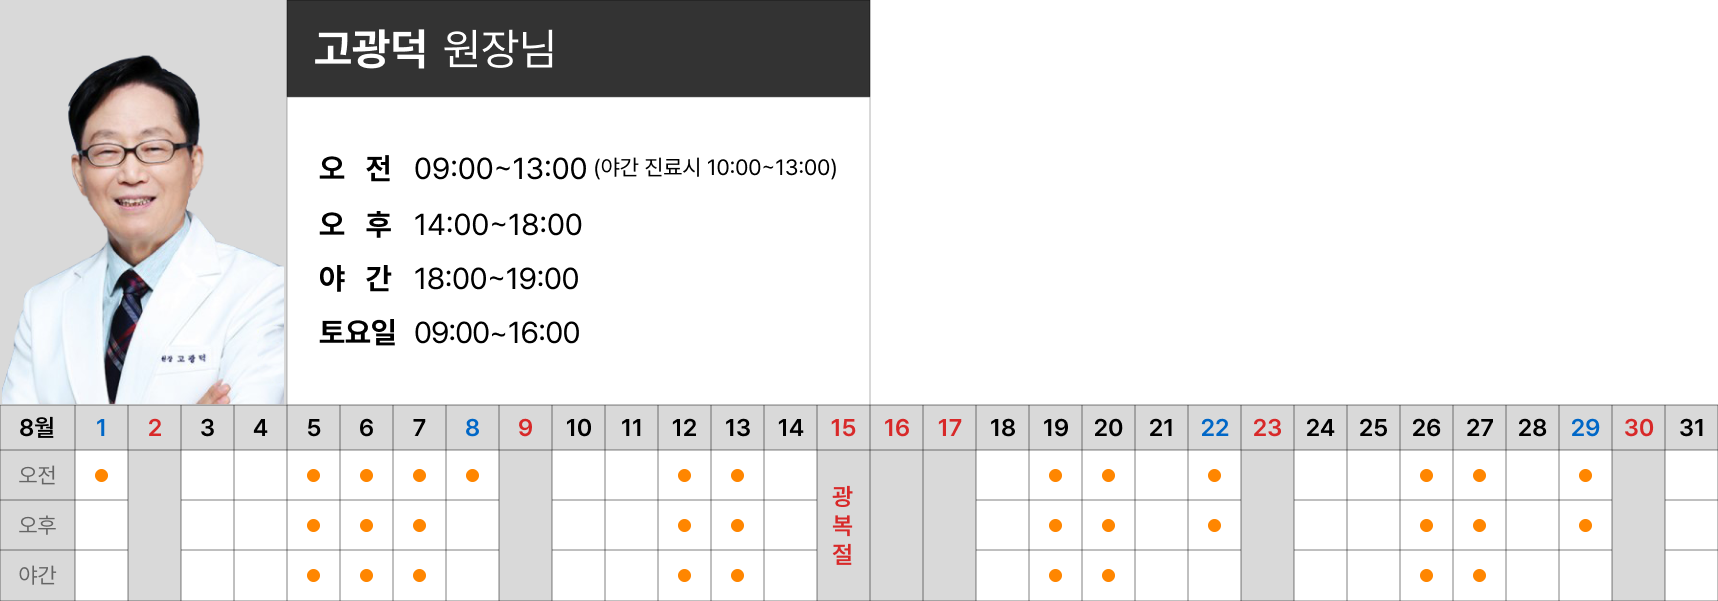The width and height of the screenshot is (1718, 601).
Task: Click the 광복절 holiday label
Action: click(x=843, y=525)
